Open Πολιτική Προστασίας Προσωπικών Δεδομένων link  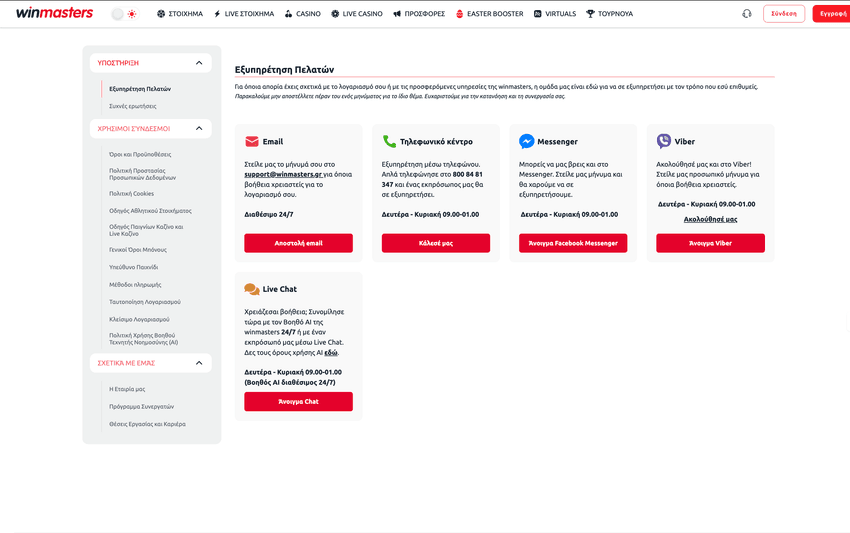point(143,174)
